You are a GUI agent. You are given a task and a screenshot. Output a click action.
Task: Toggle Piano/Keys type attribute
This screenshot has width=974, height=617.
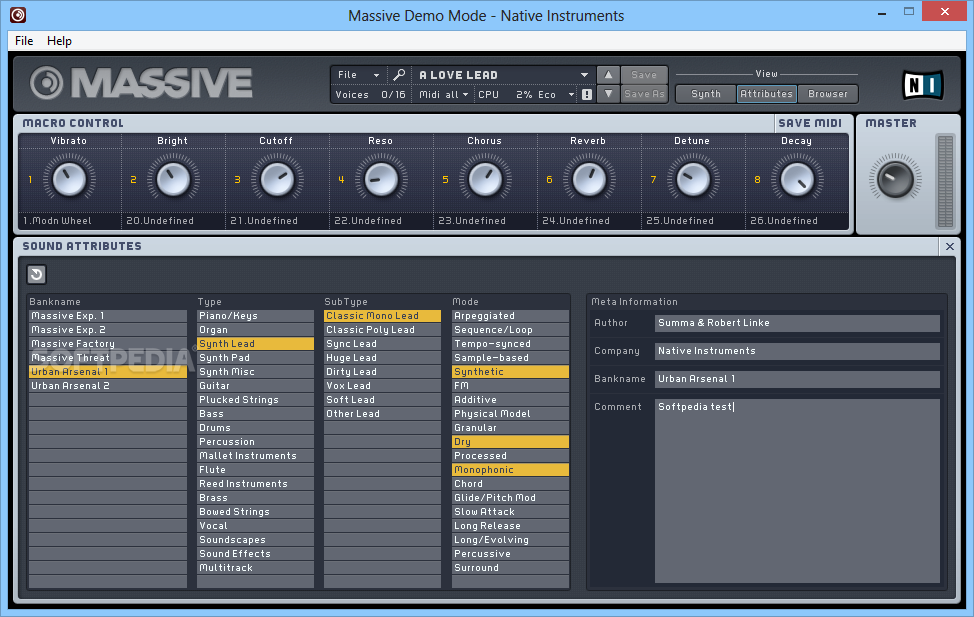point(255,316)
